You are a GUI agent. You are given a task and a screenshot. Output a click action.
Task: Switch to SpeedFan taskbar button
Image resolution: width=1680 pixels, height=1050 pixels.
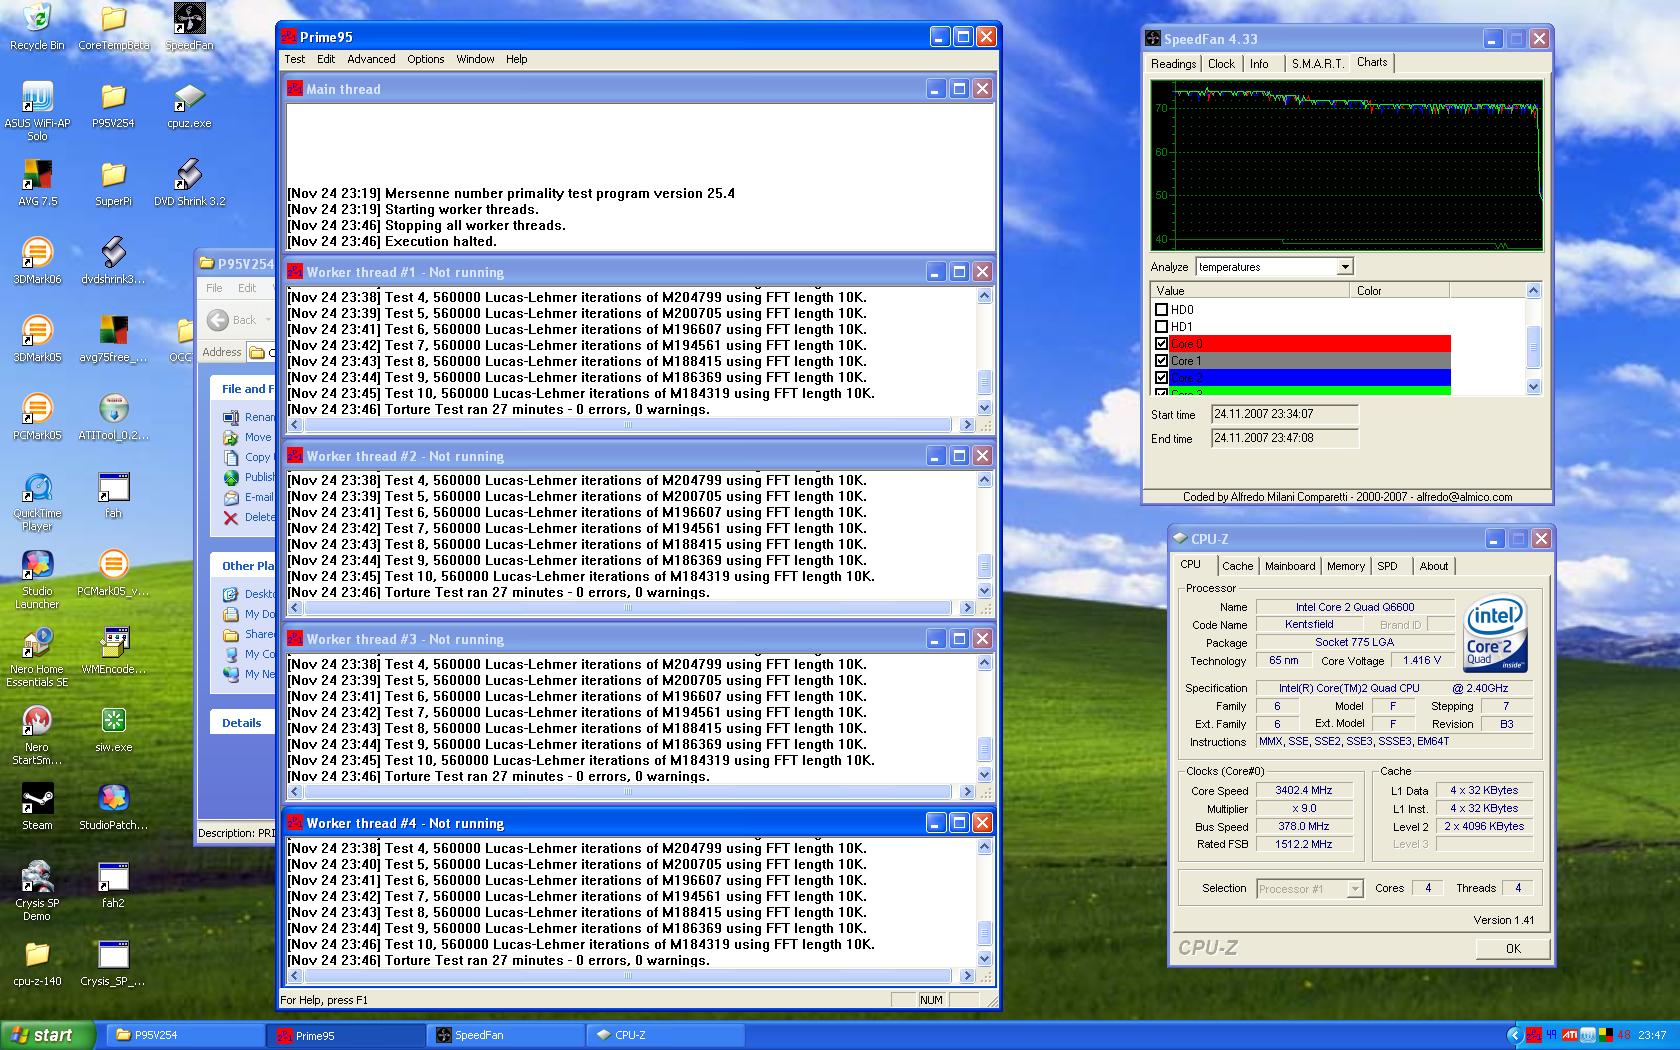pos(505,1035)
